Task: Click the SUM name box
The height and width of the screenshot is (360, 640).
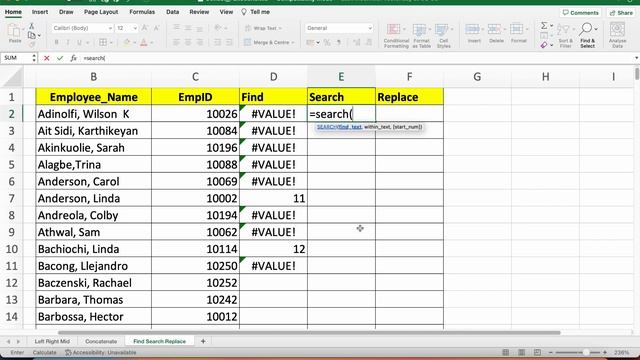Action: click(x=16, y=58)
